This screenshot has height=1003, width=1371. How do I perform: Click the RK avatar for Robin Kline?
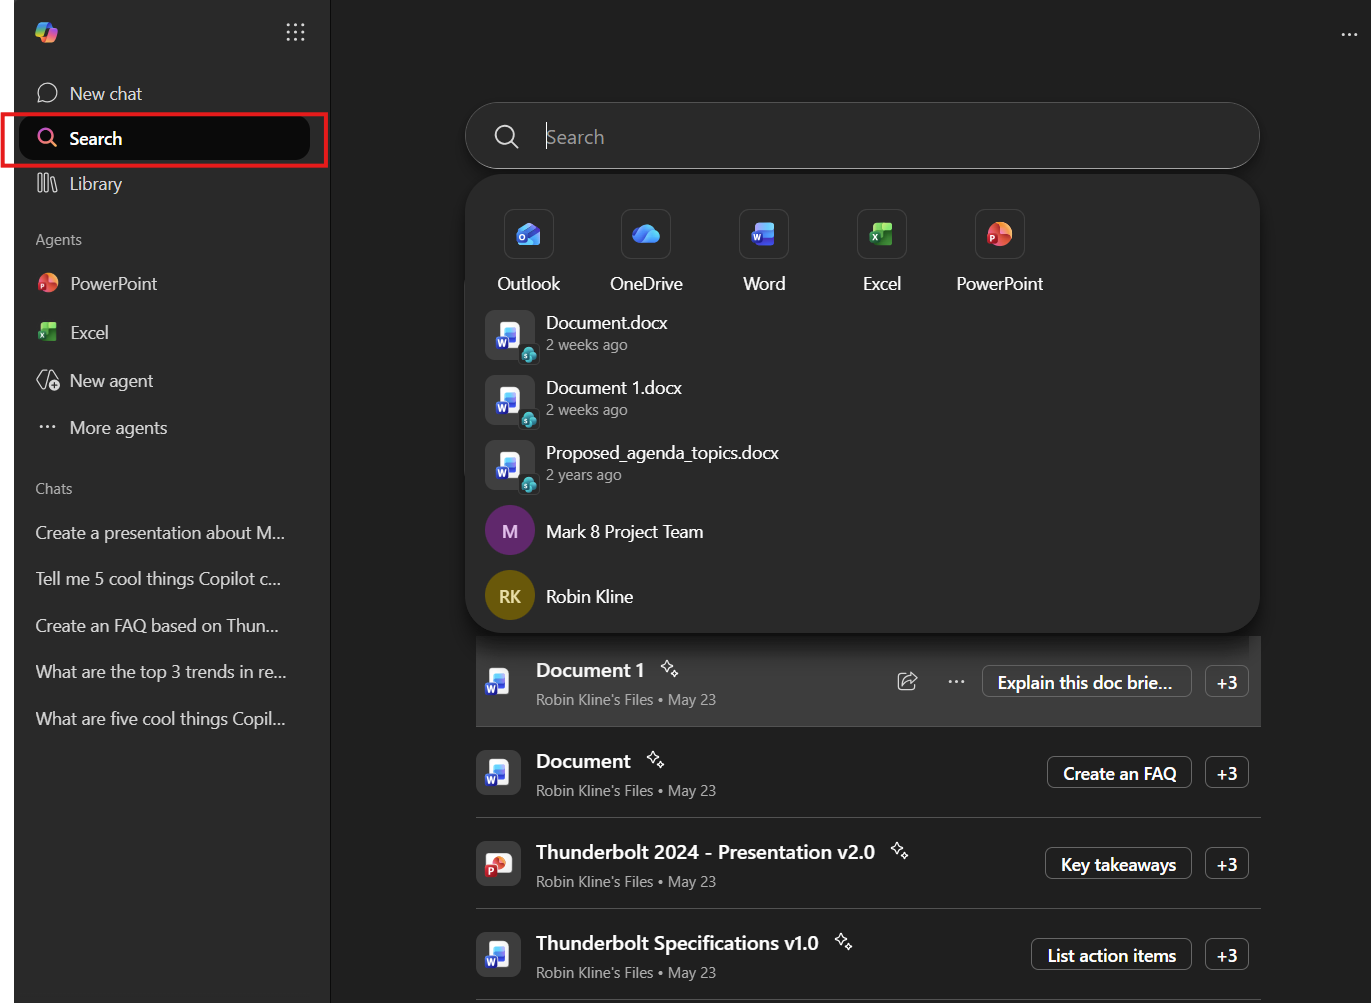tap(510, 596)
